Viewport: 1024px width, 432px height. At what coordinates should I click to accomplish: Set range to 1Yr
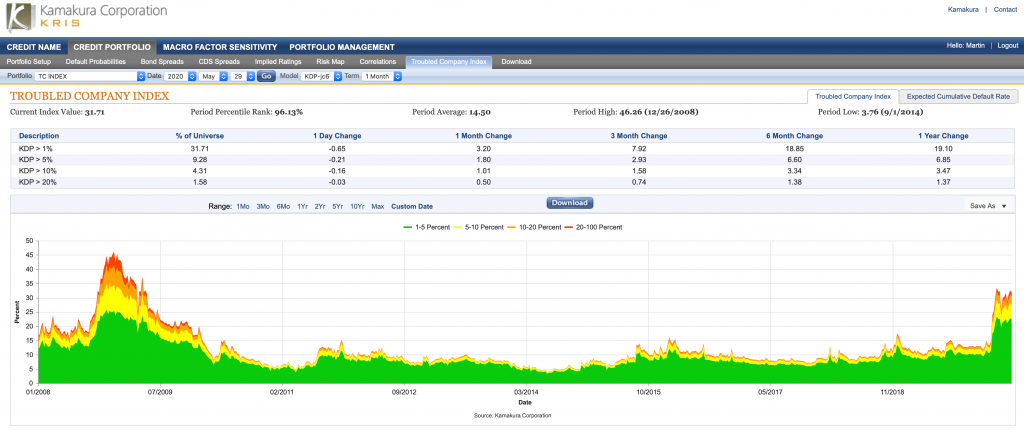coord(302,206)
